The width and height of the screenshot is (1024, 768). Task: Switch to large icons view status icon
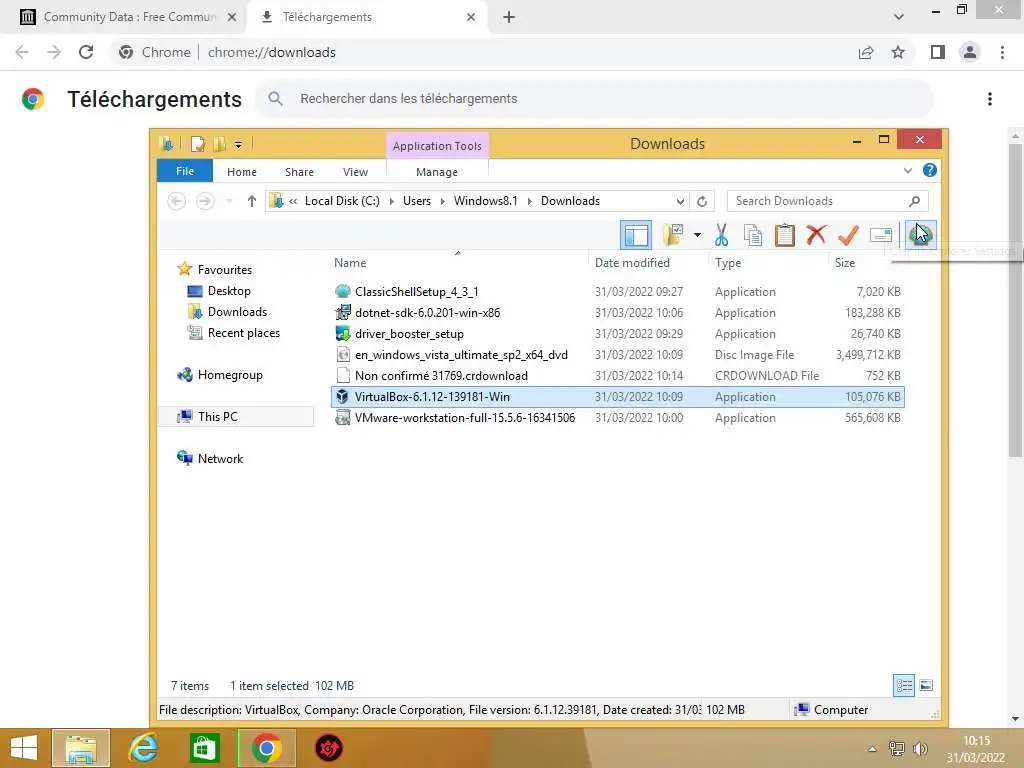tap(926, 685)
